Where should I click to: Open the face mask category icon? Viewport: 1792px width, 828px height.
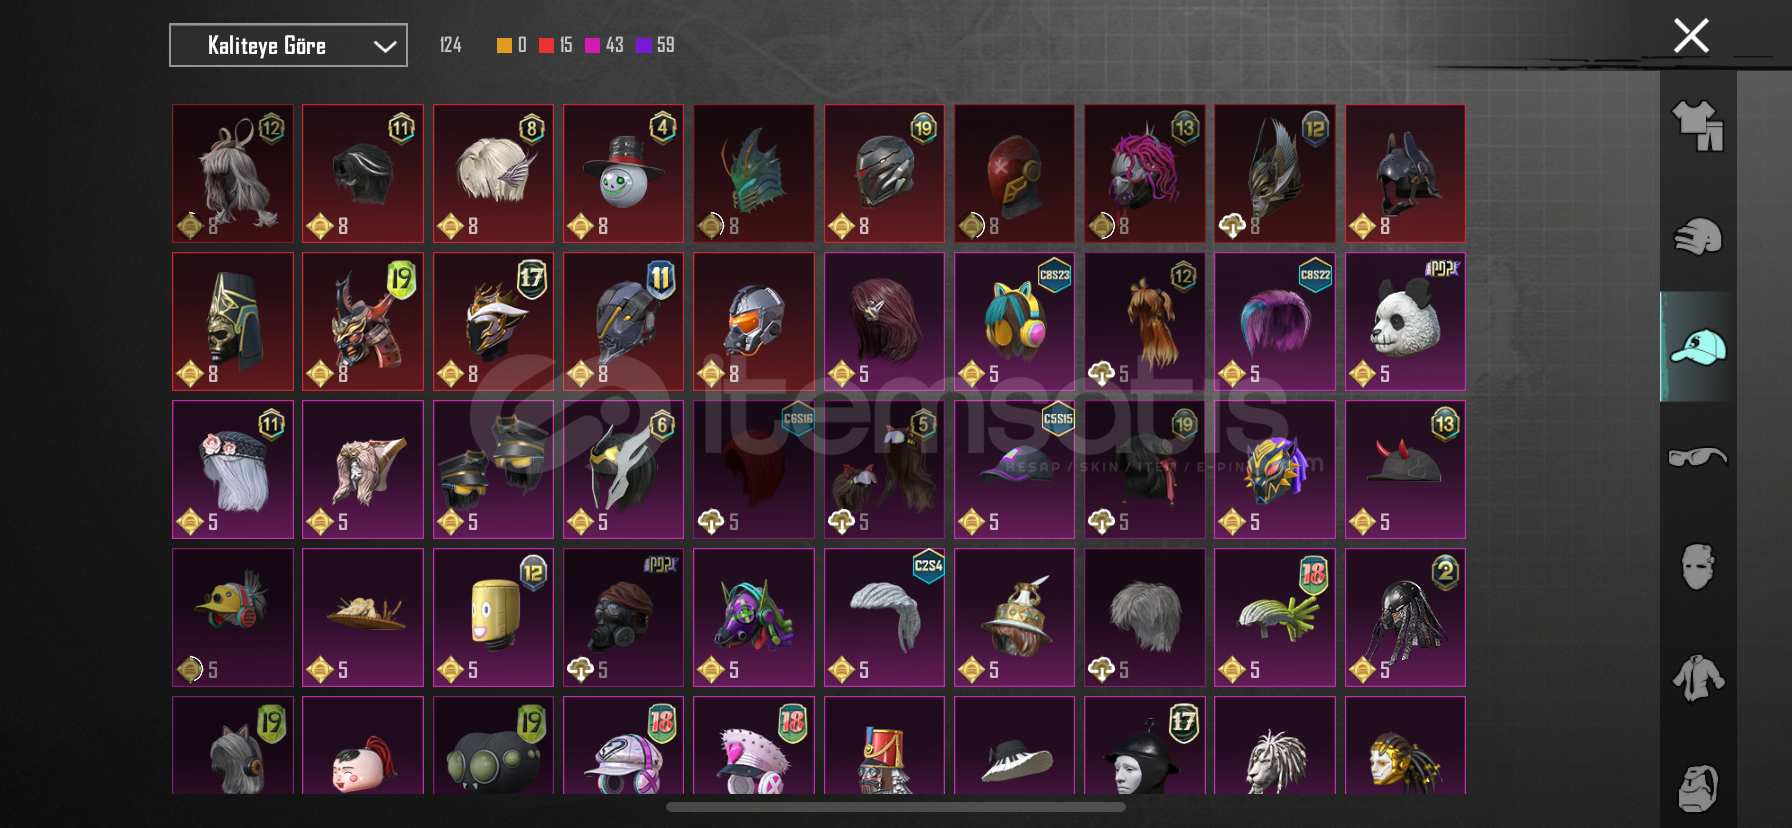coord(1697,567)
